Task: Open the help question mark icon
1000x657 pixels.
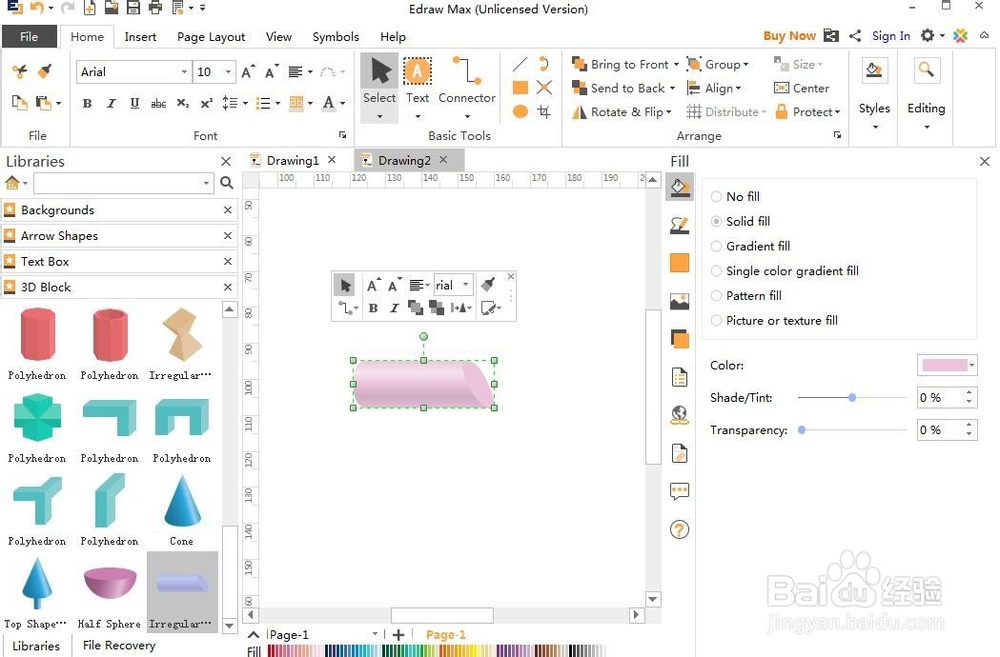Action: click(679, 529)
